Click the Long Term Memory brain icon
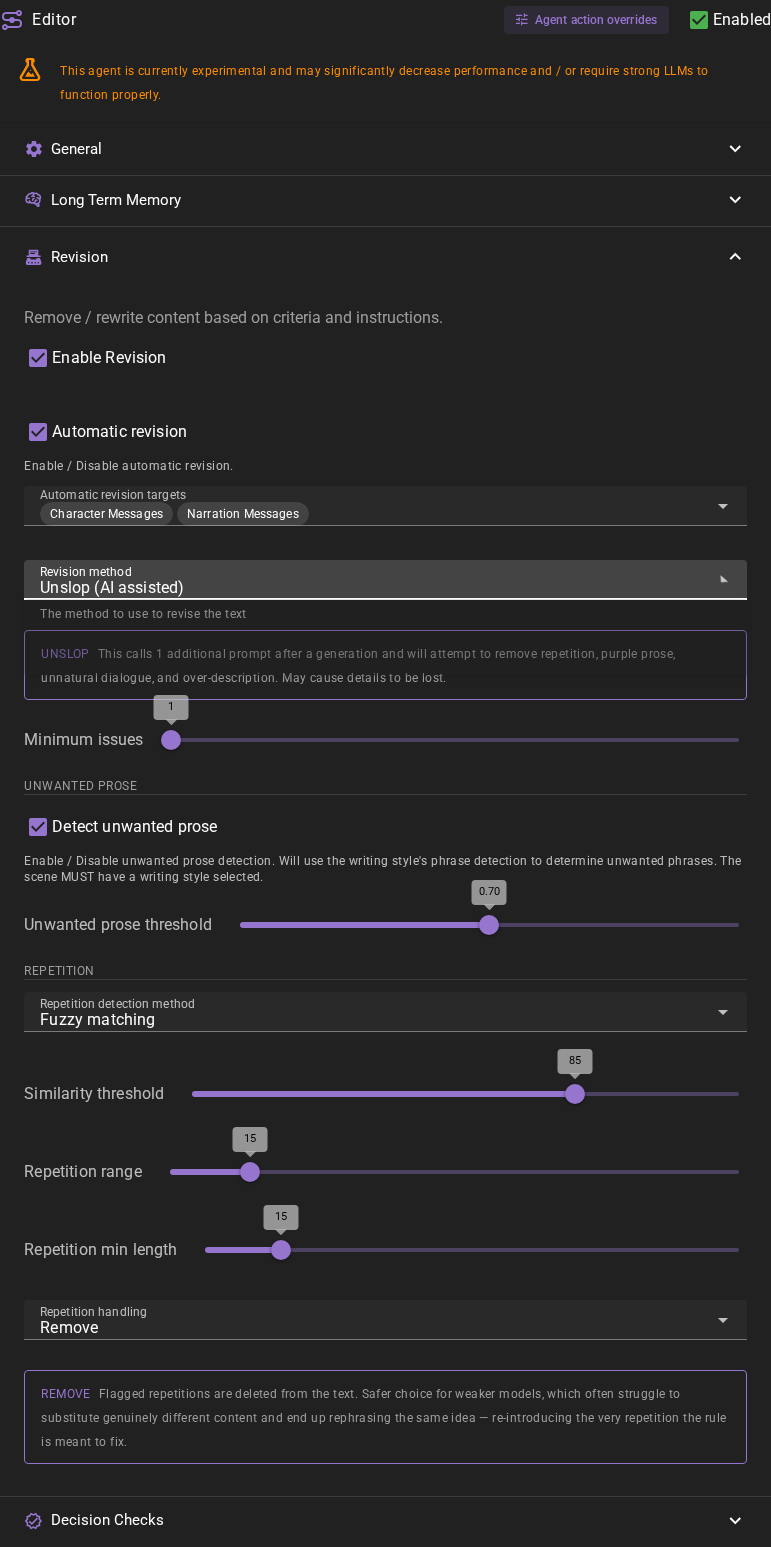 click(33, 200)
